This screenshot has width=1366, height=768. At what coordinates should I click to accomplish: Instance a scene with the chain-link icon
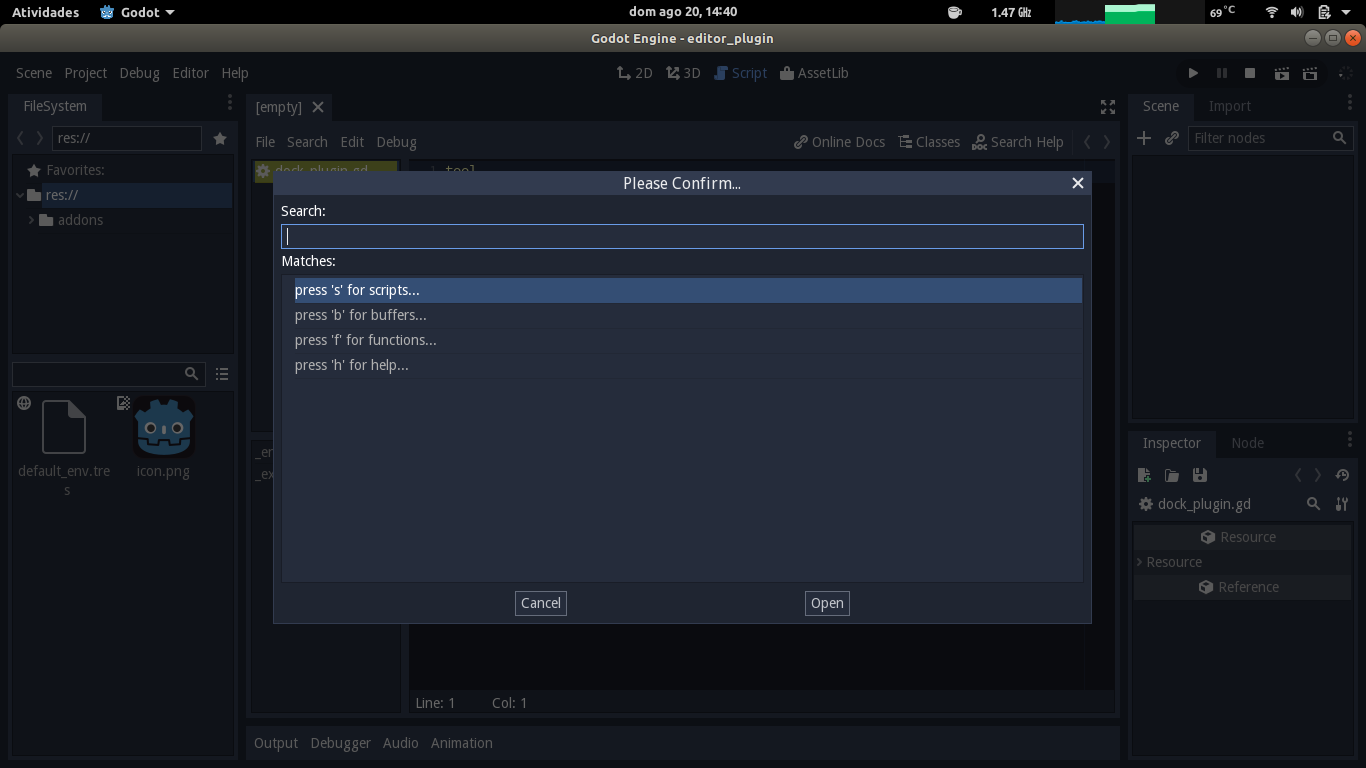pyautogui.click(x=1172, y=138)
